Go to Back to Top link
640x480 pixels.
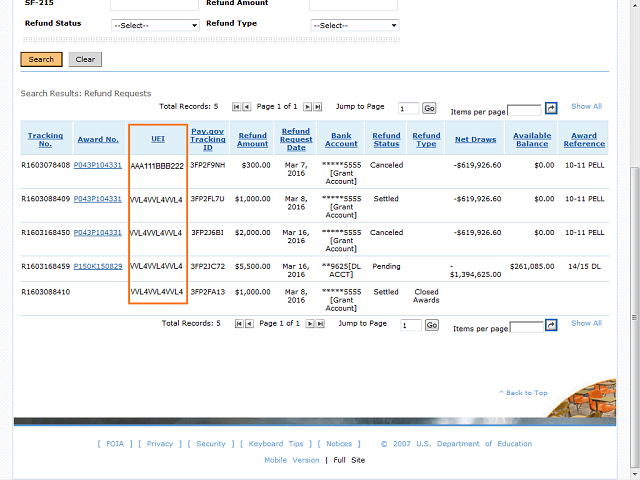pos(523,393)
